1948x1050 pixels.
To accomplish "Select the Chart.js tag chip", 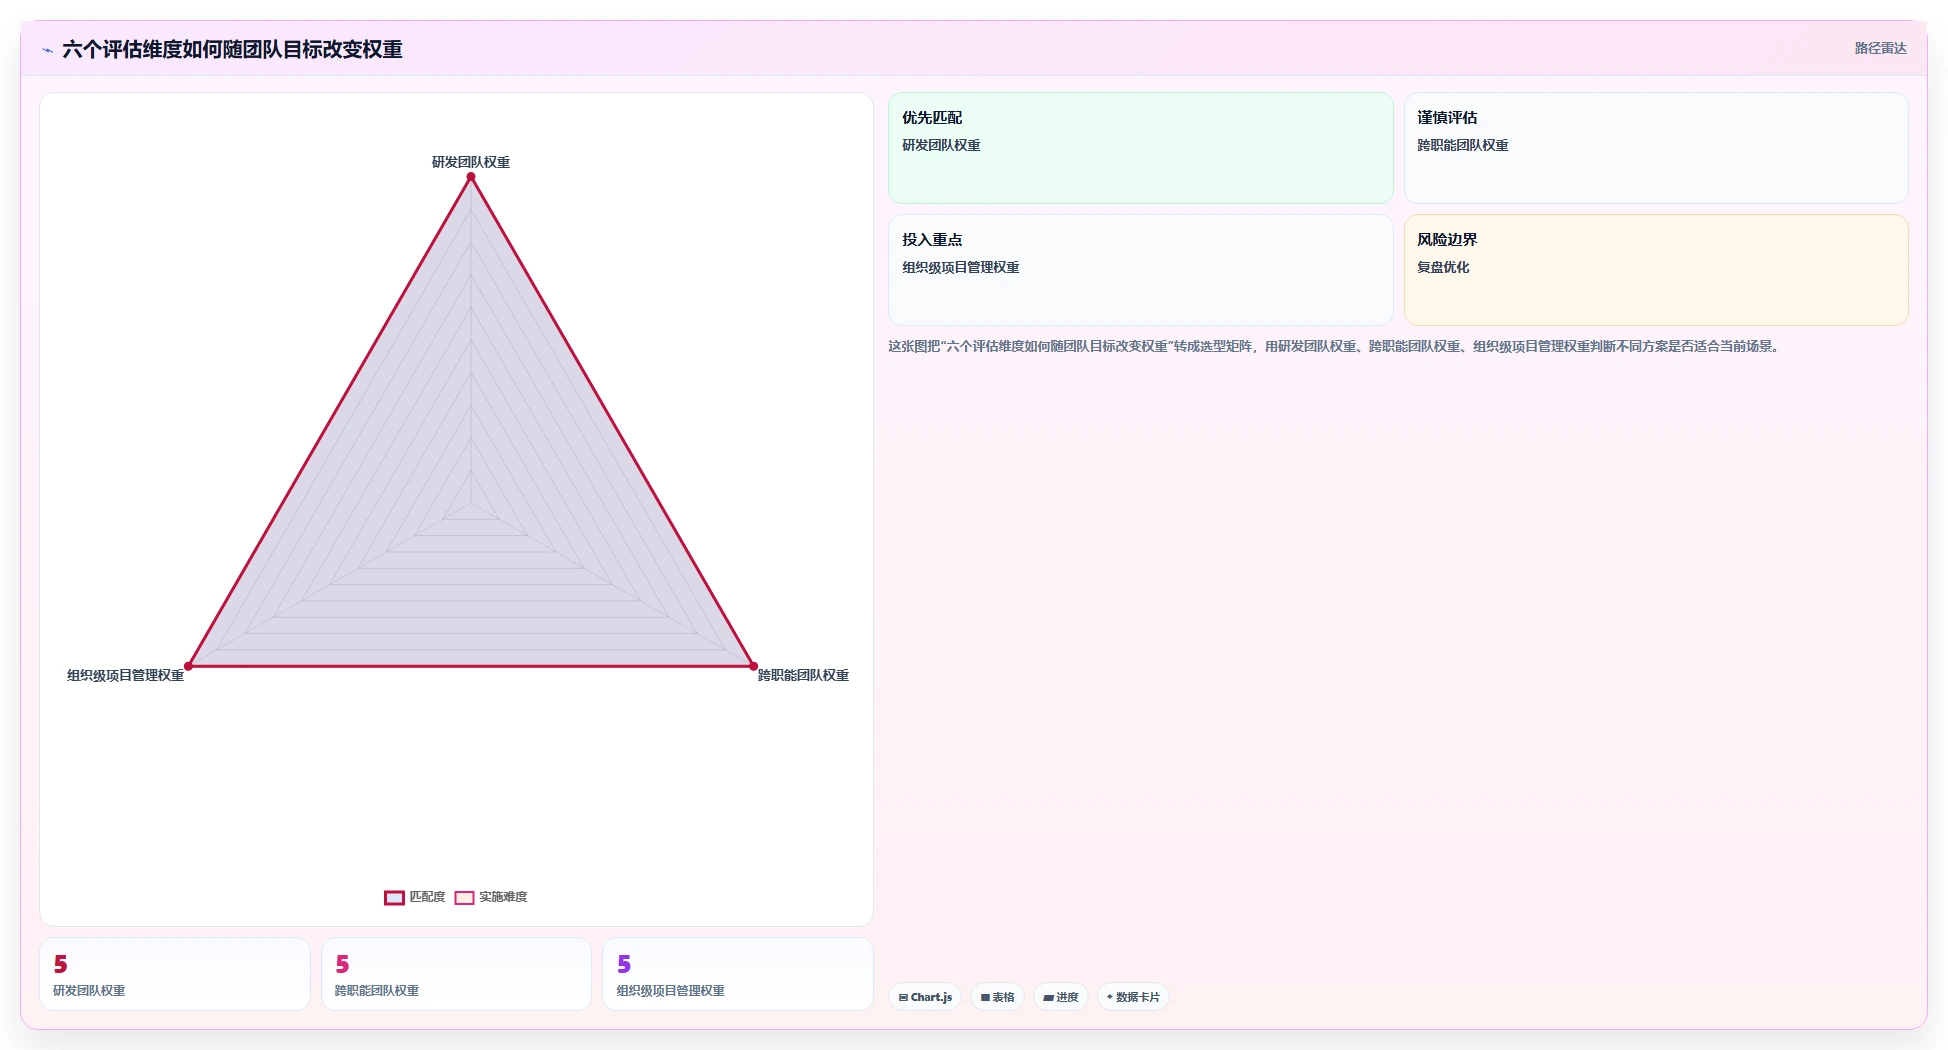I will pyautogui.click(x=925, y=997).
